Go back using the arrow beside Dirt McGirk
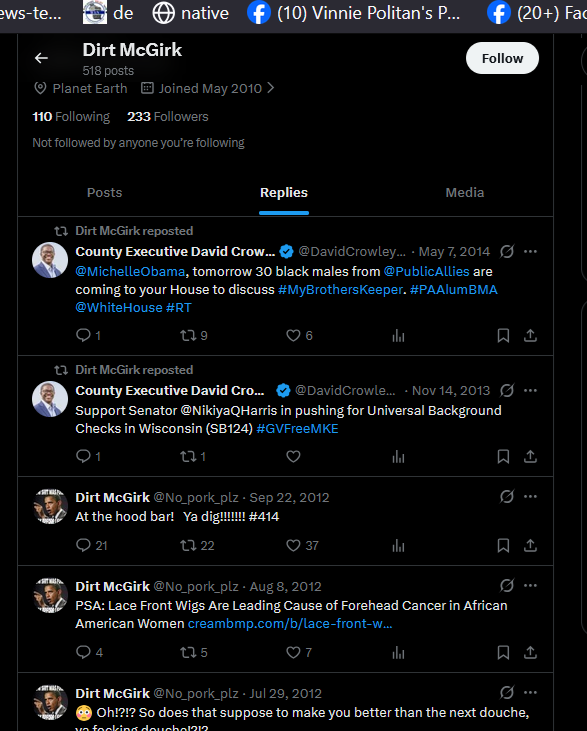587x731 pixels. click(41, 58)
